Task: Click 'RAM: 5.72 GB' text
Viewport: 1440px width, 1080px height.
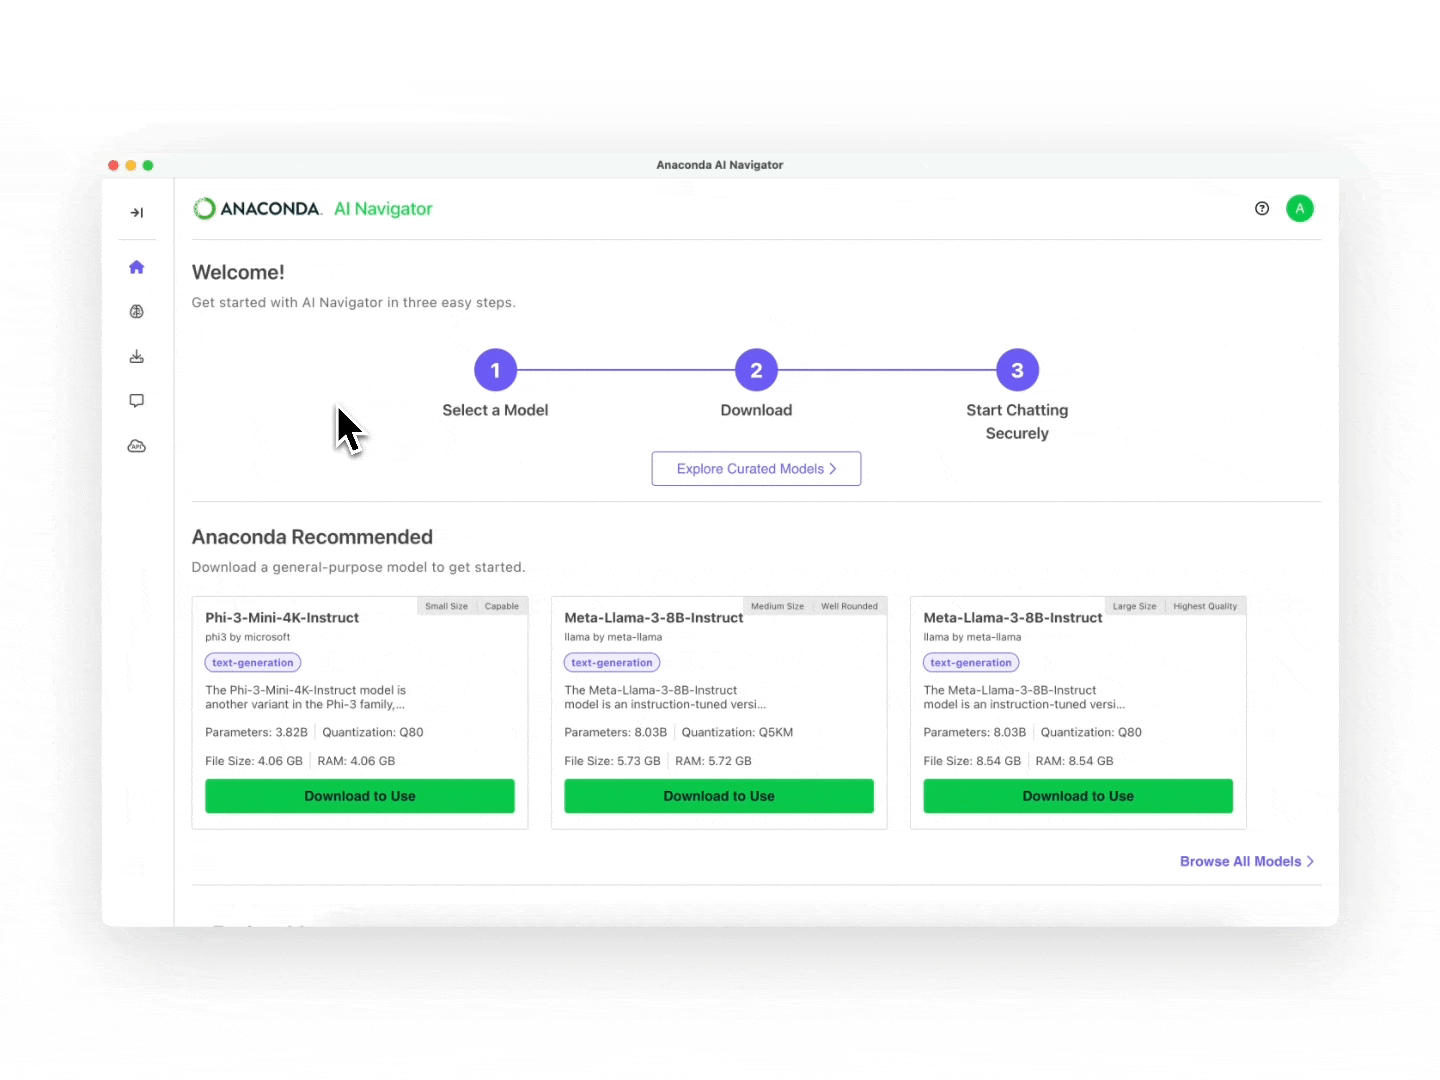Action: point(713,761)
